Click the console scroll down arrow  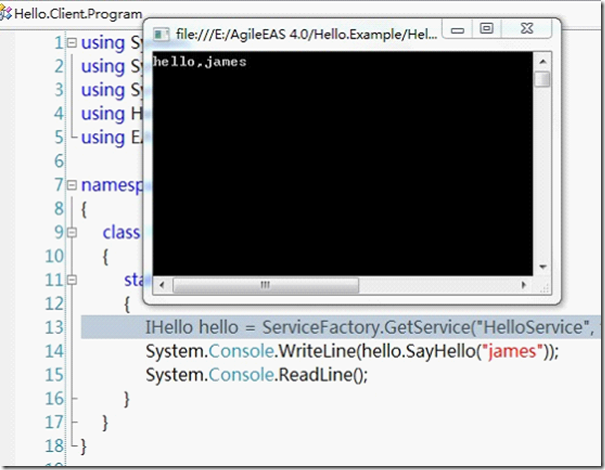pos(542,267)
